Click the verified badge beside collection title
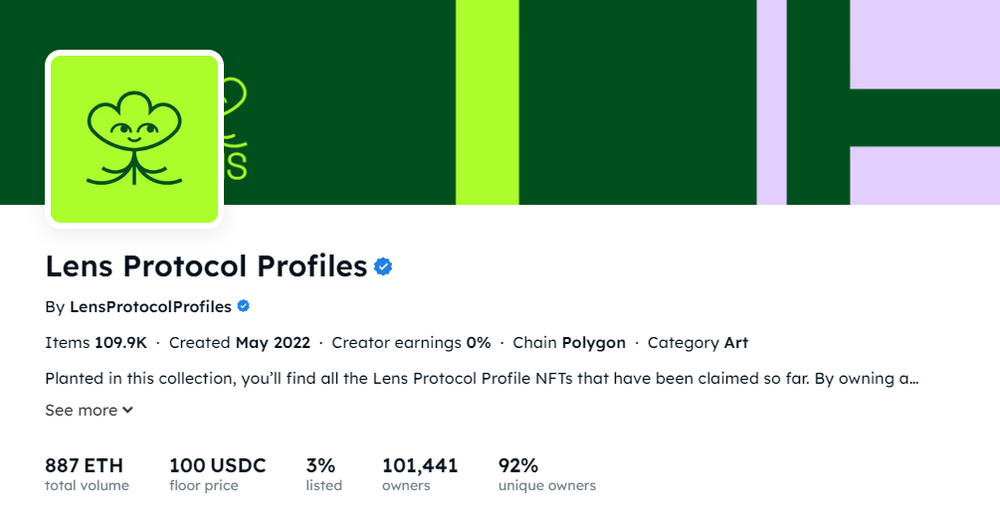Viewport: 1000px width, 522px height. click(383, 267)
